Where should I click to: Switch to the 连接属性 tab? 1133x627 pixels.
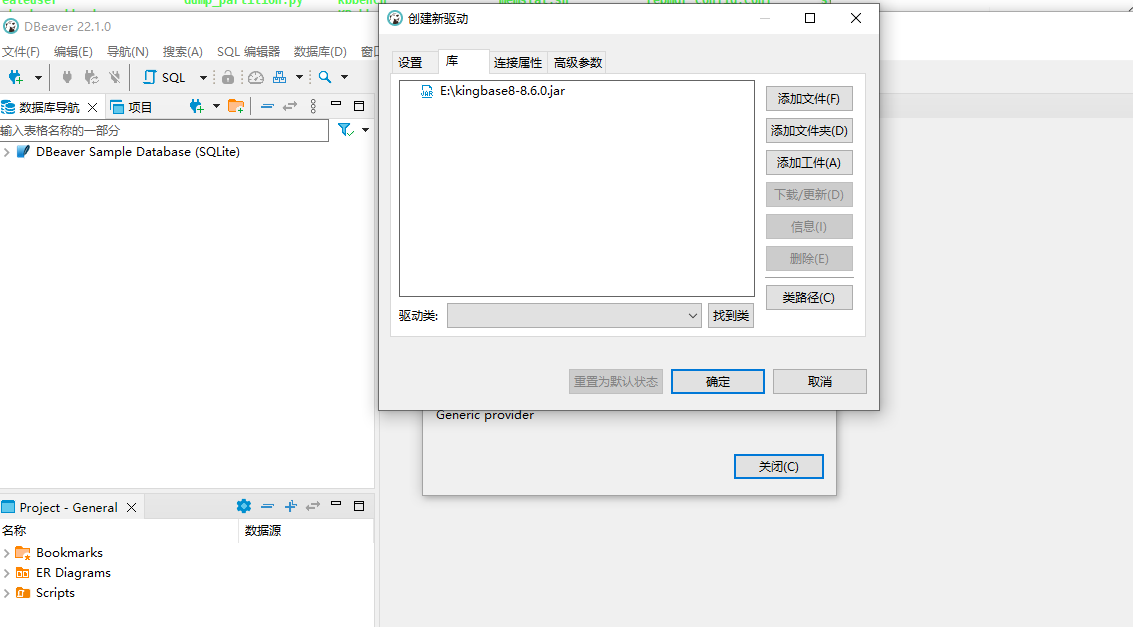pyautogui.click(x=517, y=63)
